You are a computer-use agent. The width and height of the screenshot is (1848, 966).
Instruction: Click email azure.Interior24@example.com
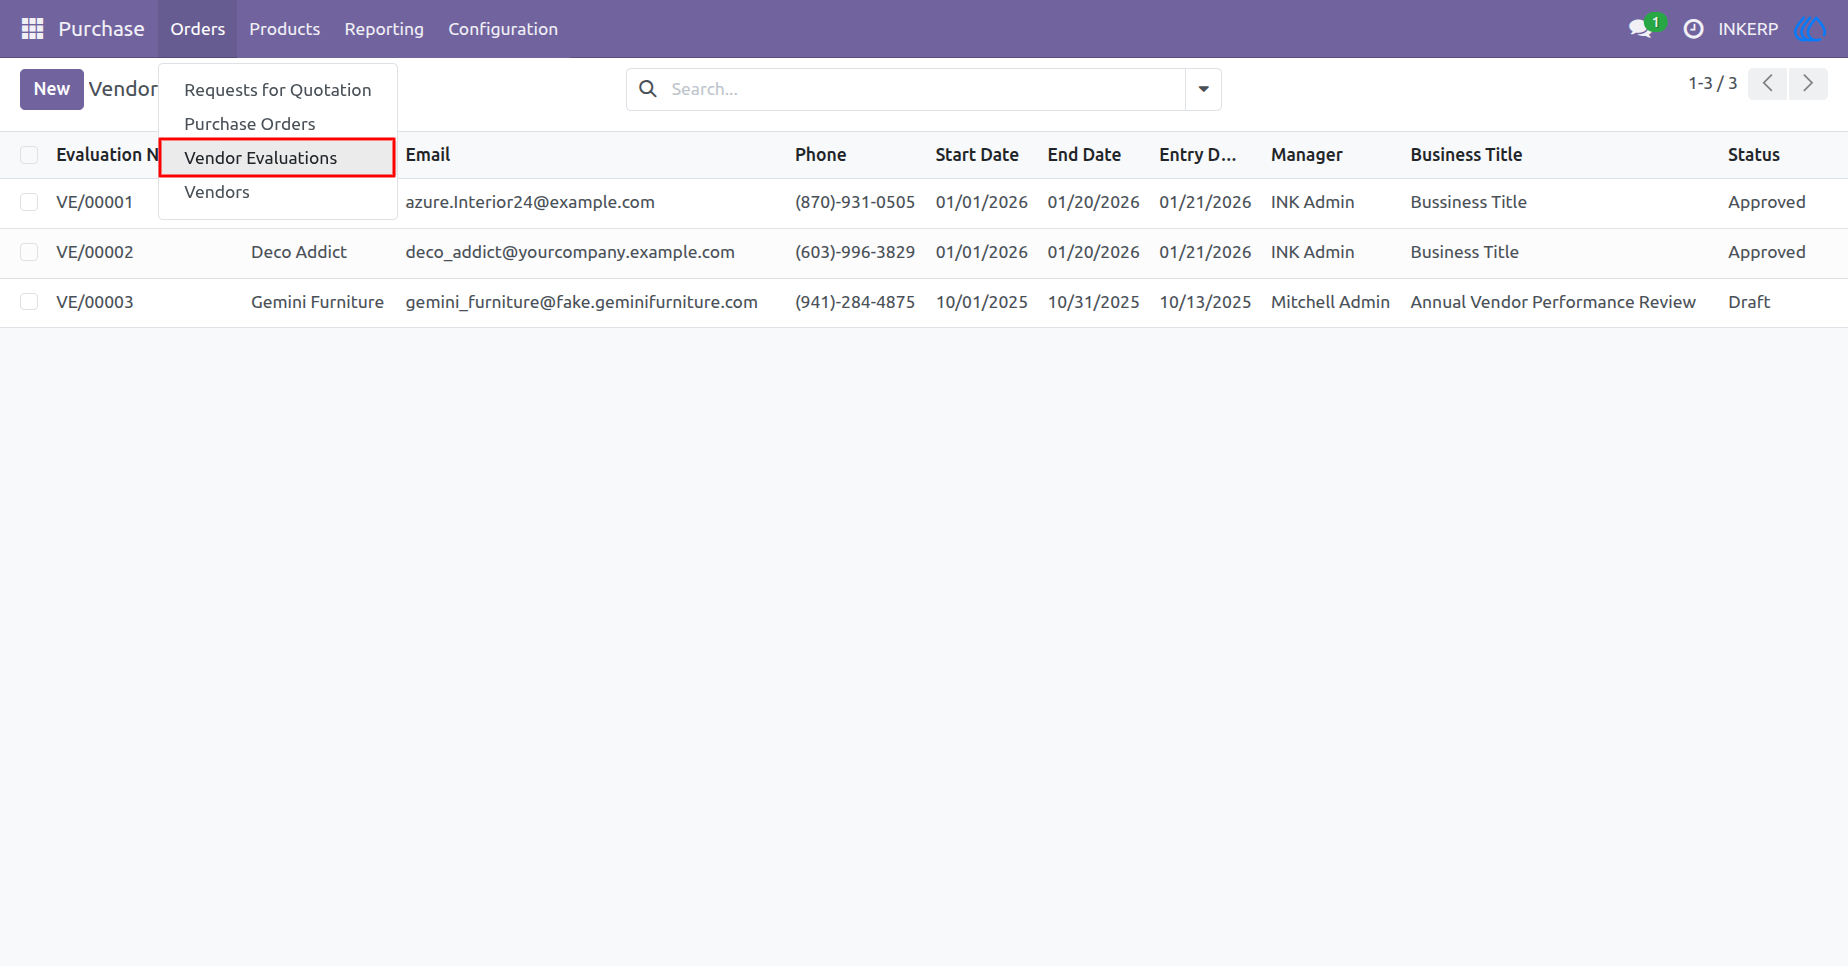530,202
